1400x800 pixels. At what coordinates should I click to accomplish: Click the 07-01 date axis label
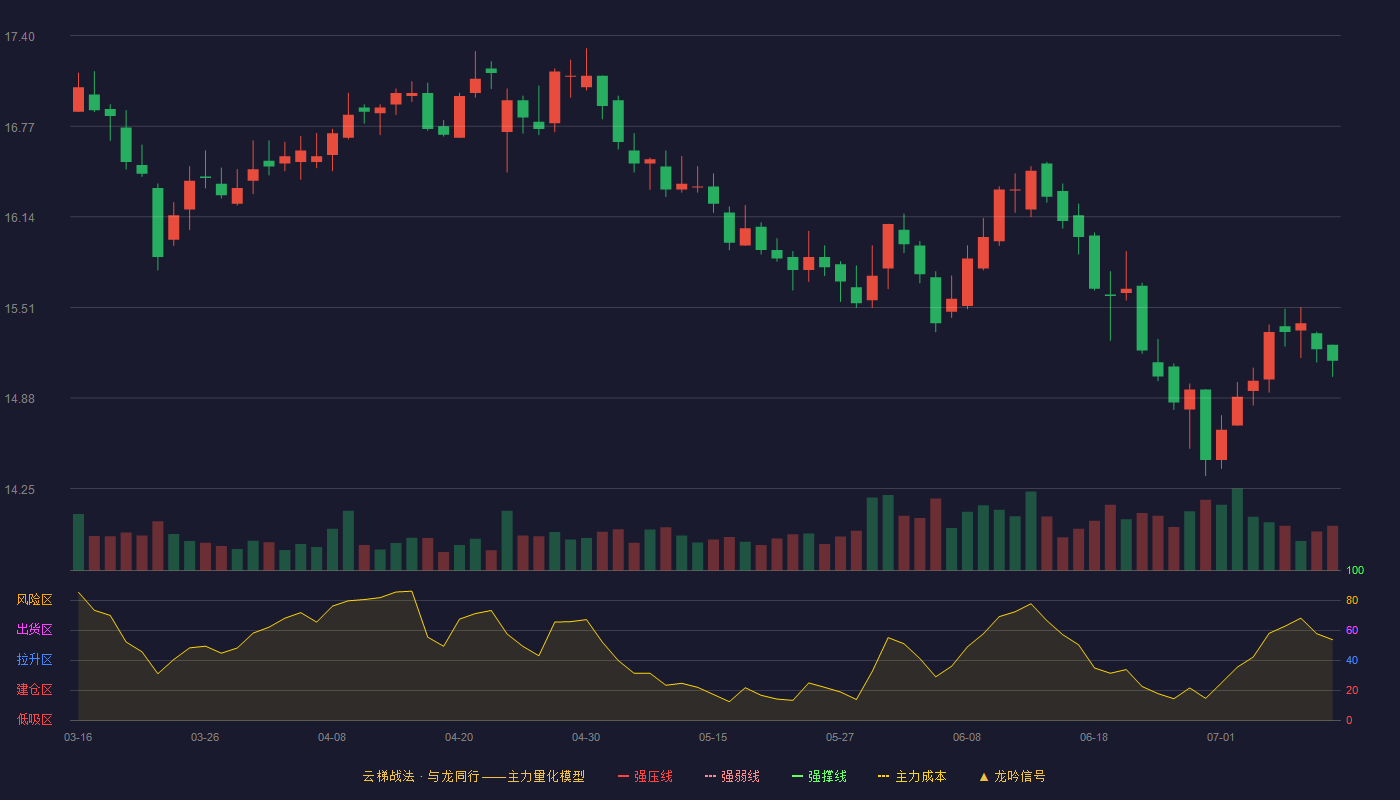point(1221,737)
